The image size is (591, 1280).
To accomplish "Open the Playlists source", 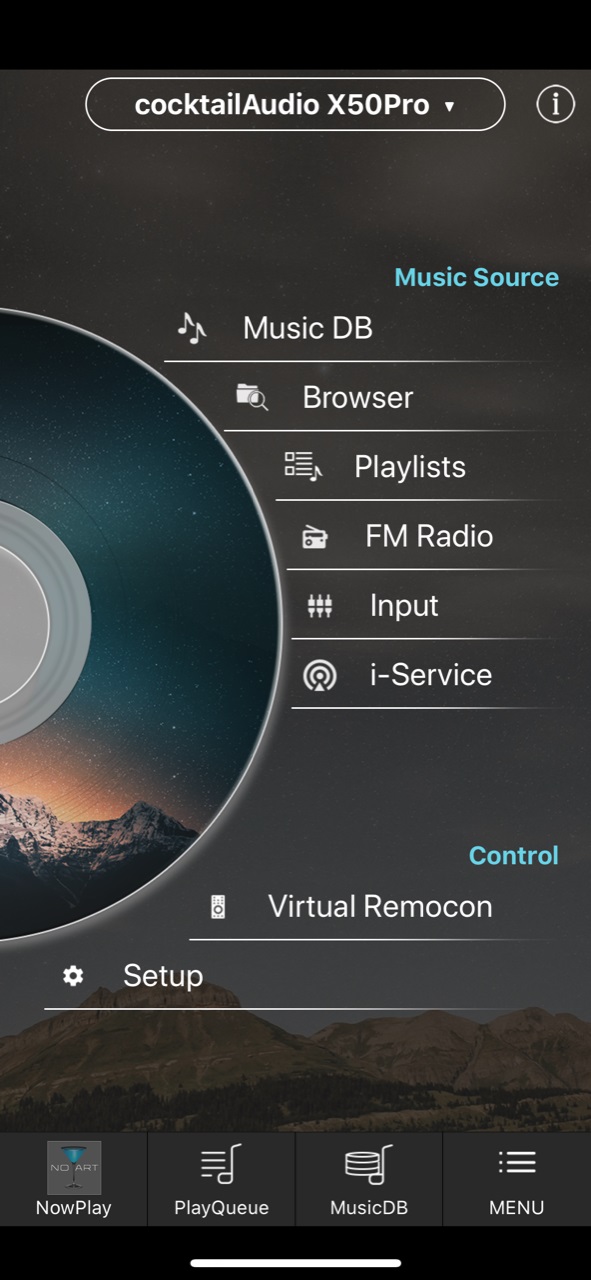I will tap(410, 467).
